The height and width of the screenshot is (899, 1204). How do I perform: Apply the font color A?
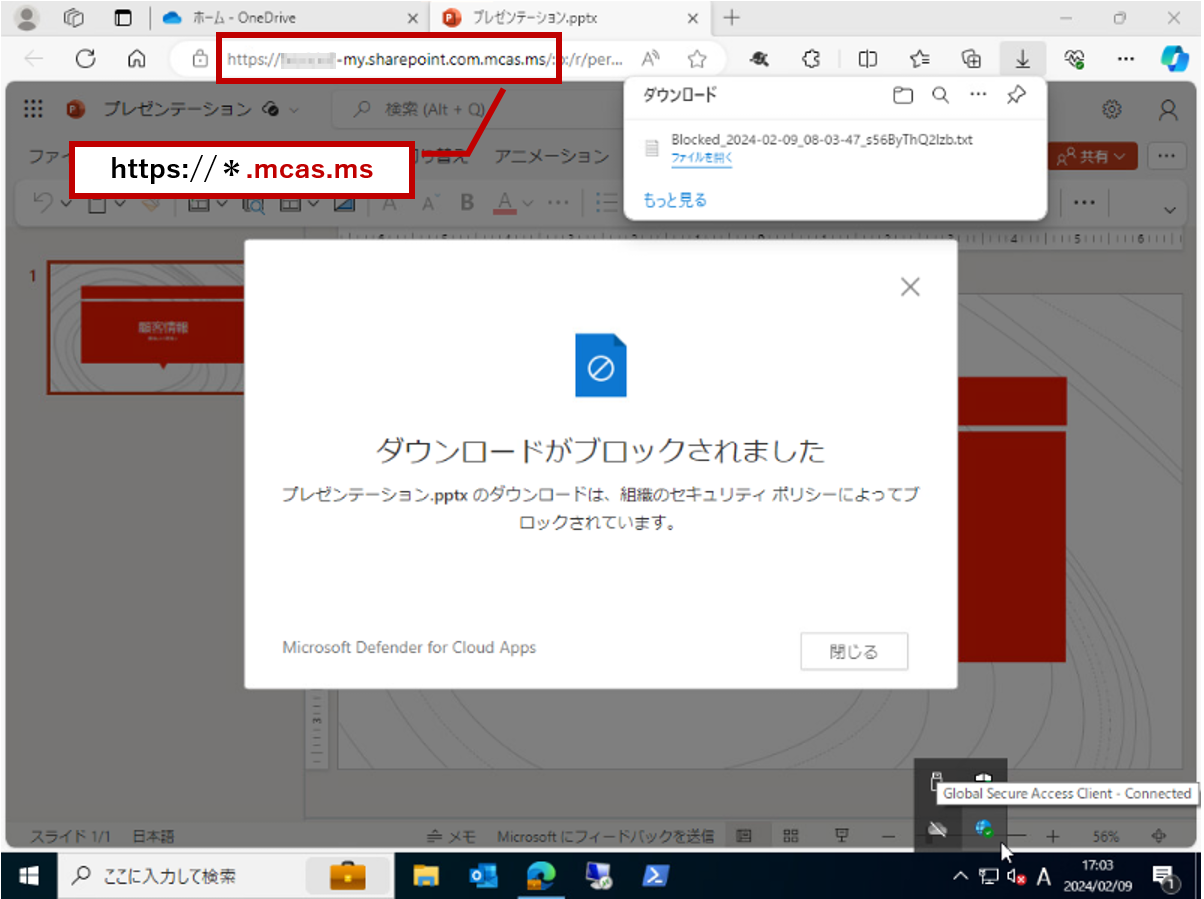pos(504,203)
